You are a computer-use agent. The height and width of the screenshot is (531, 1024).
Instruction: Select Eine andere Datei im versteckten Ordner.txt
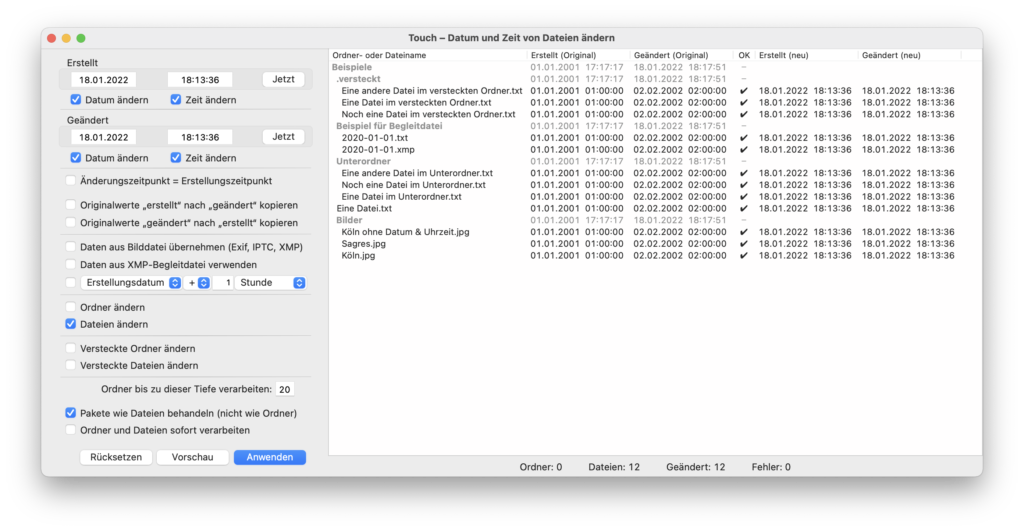[x=656, y=91]
